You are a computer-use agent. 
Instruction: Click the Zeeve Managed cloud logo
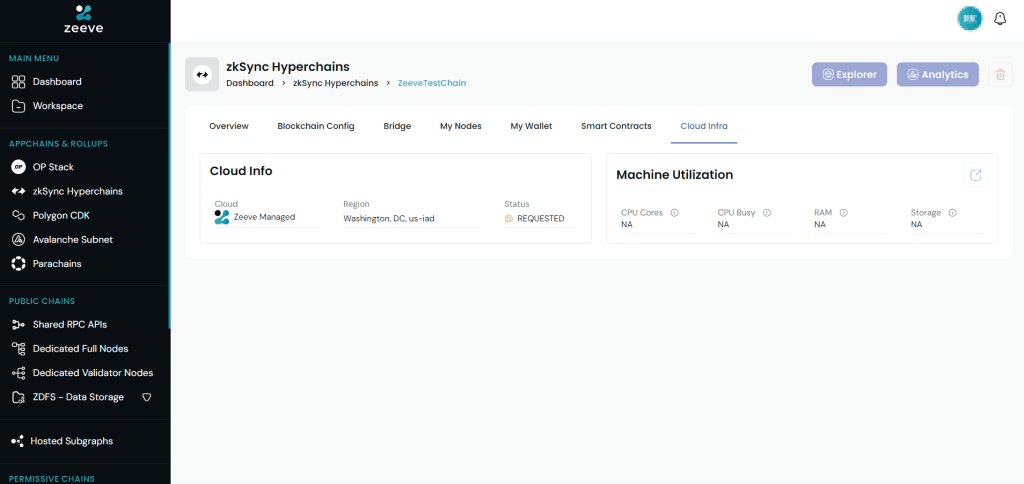coord(222,218)
